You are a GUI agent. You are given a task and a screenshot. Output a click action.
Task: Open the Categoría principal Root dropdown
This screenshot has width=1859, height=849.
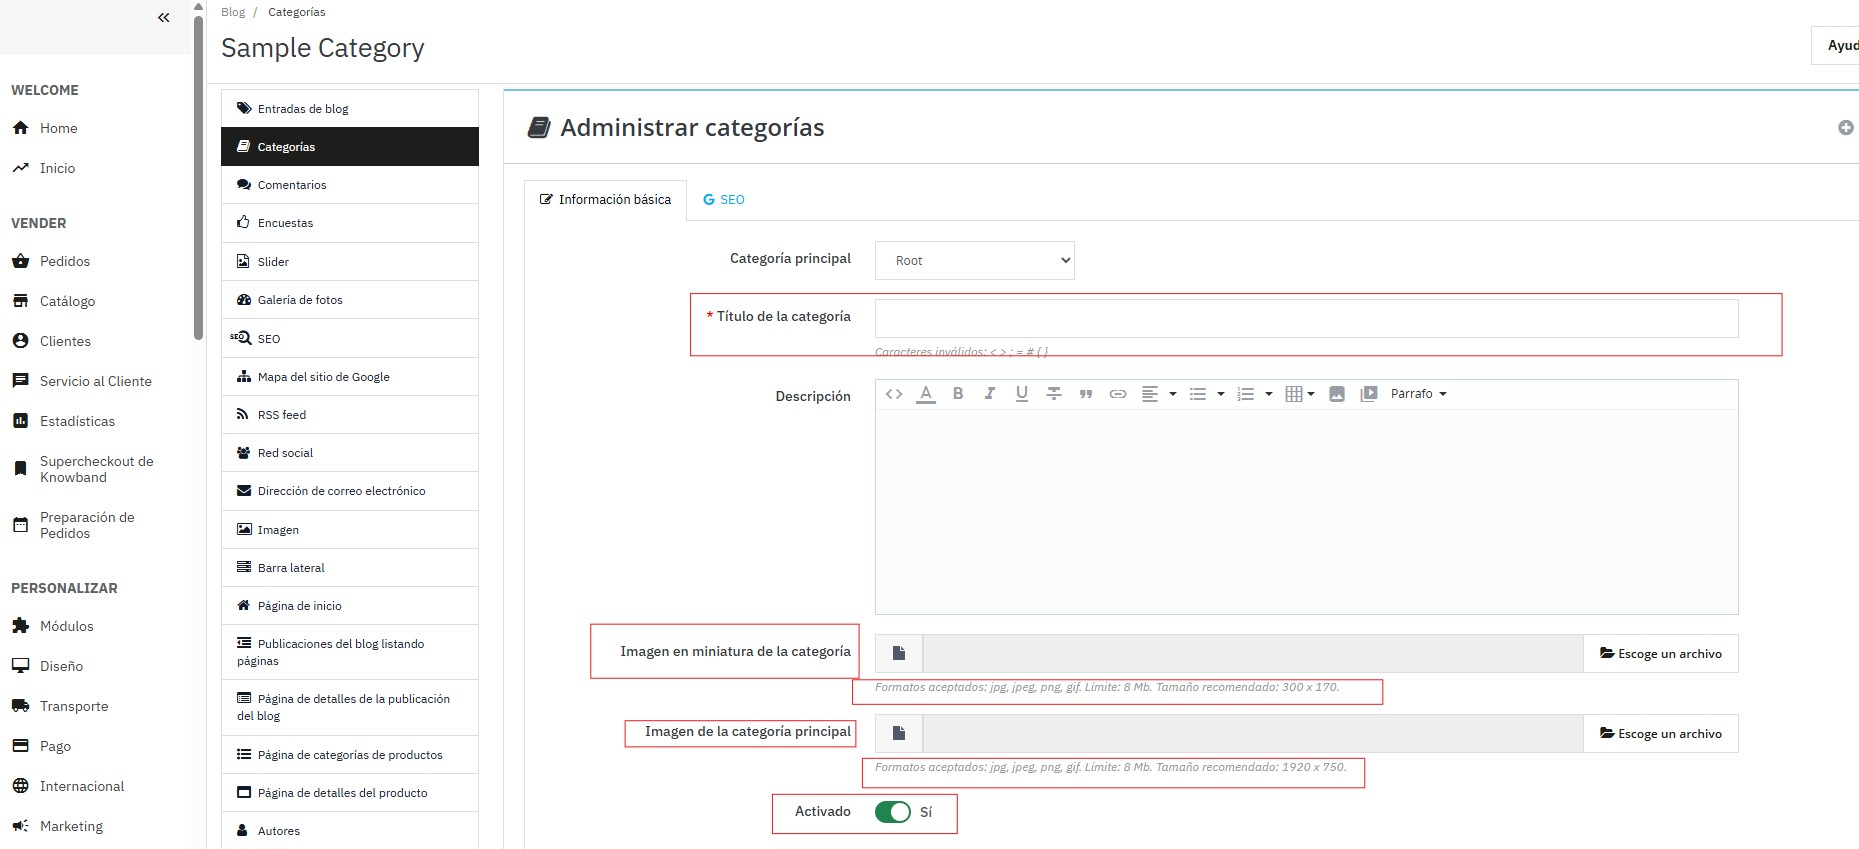(975, 260)
